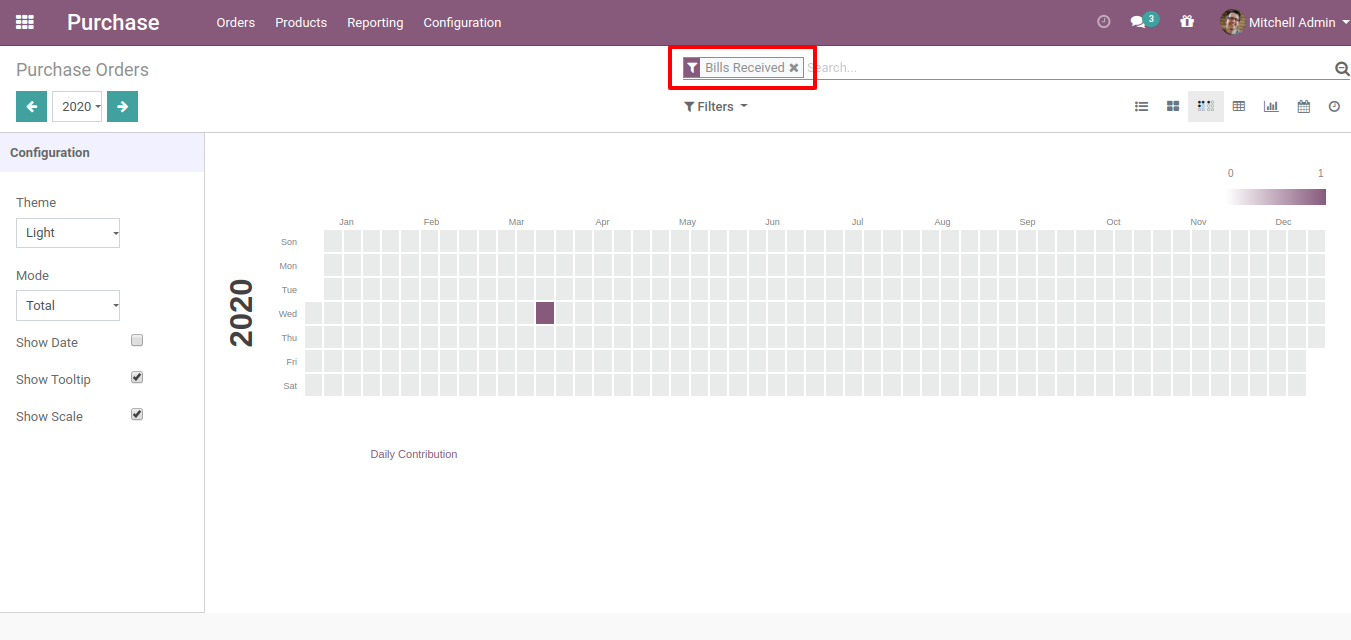Switch to calendar view
Image resolution: width=1351 pixels, height=640 pixels.
1304,106
